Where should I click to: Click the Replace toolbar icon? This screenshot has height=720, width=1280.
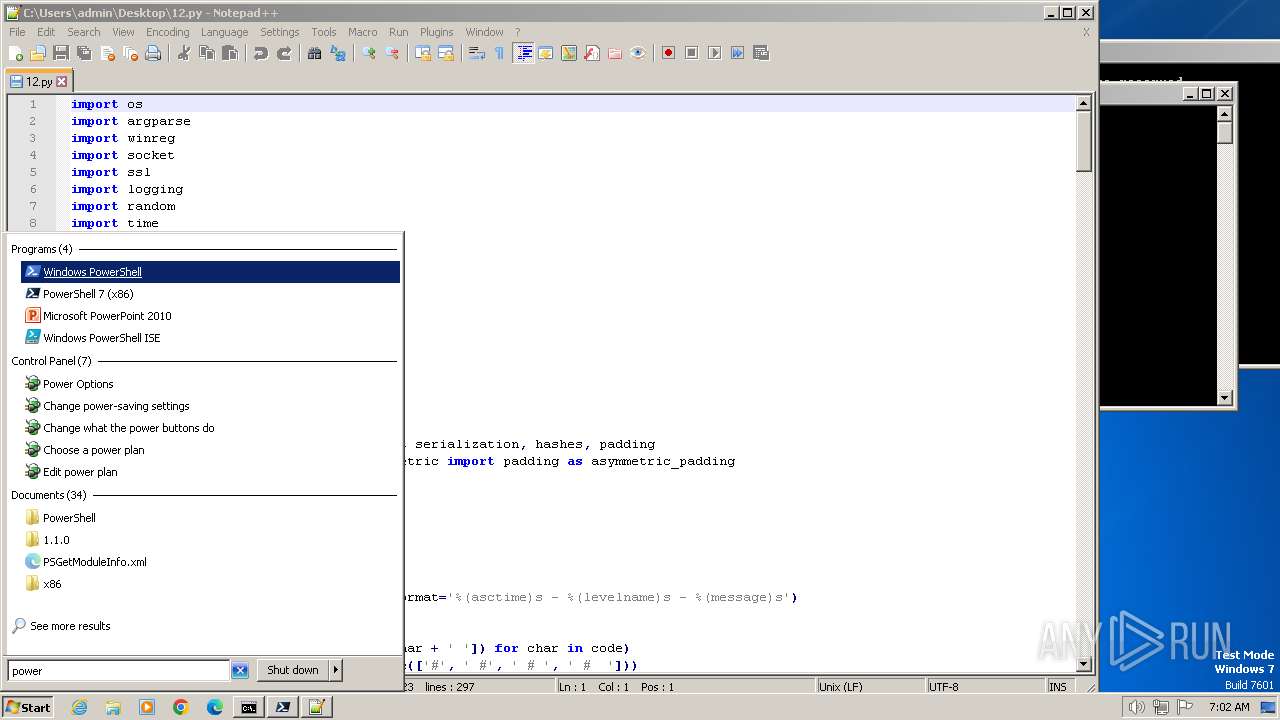click(338, 53)
